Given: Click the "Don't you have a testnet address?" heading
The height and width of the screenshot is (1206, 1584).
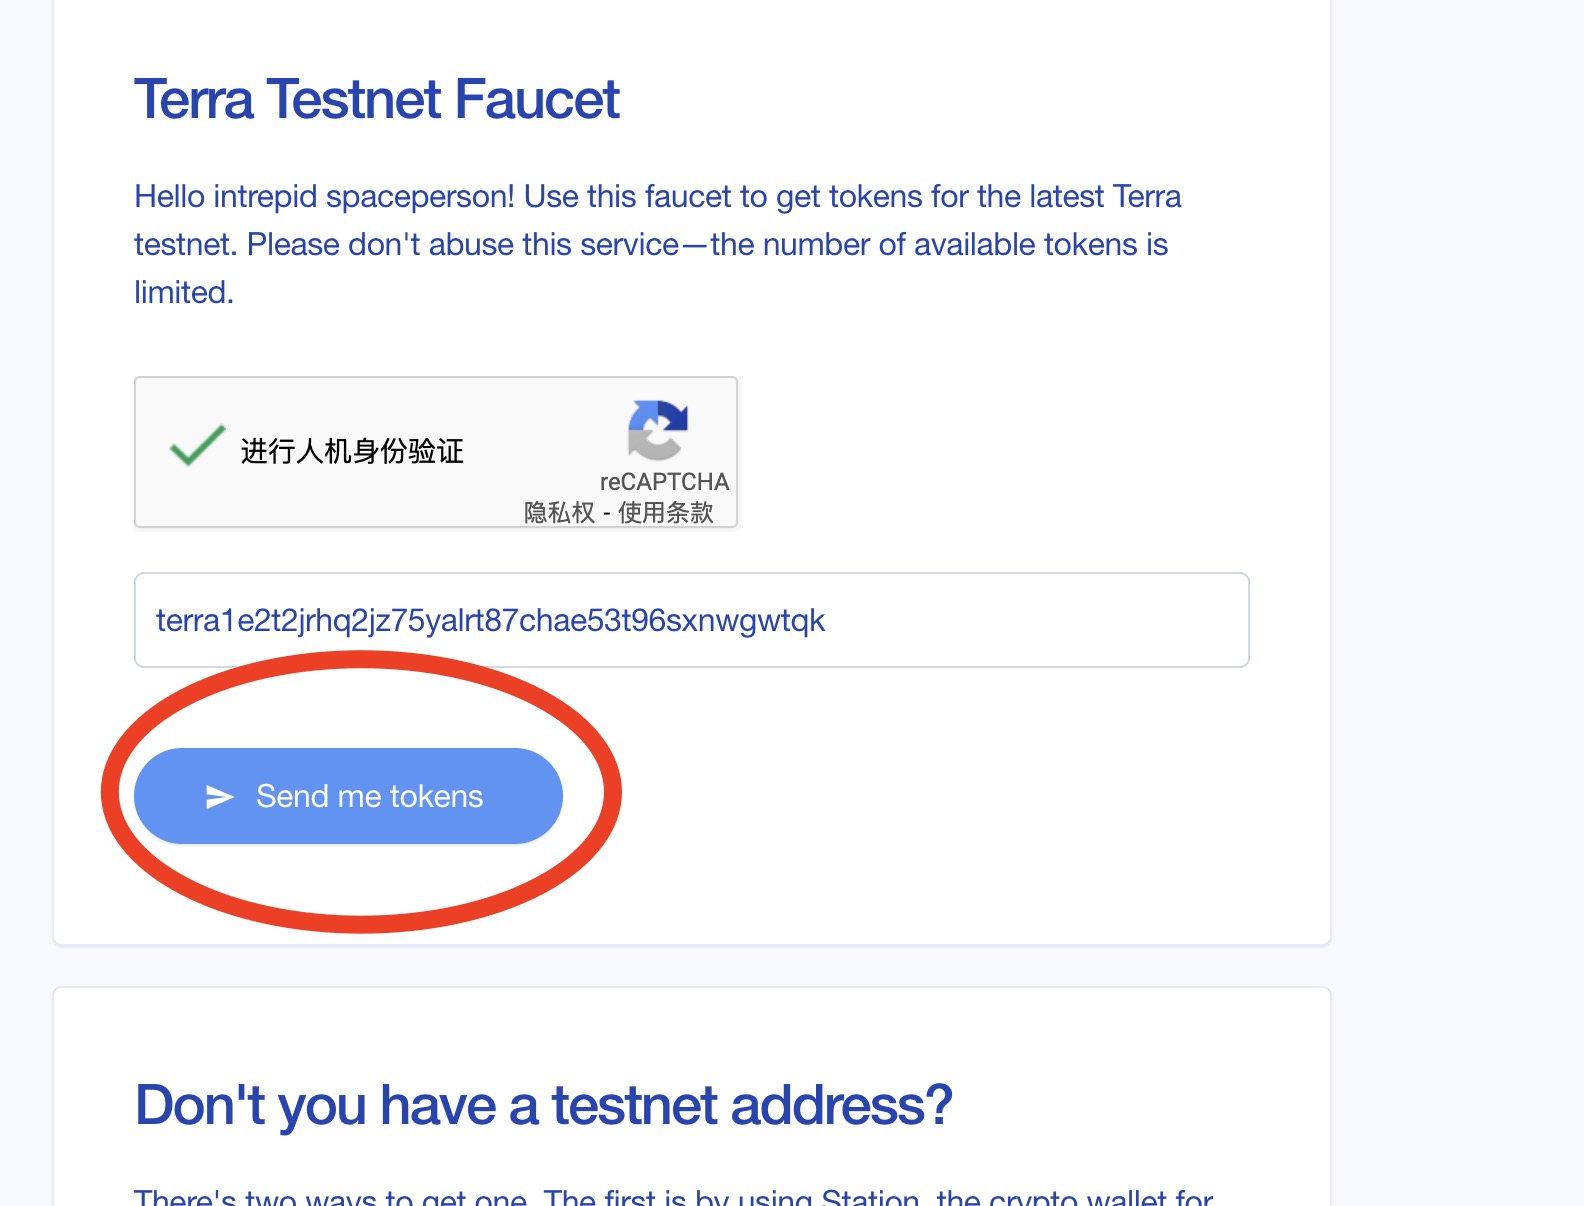Looking at the screenshot, I should pos(543,1105).
